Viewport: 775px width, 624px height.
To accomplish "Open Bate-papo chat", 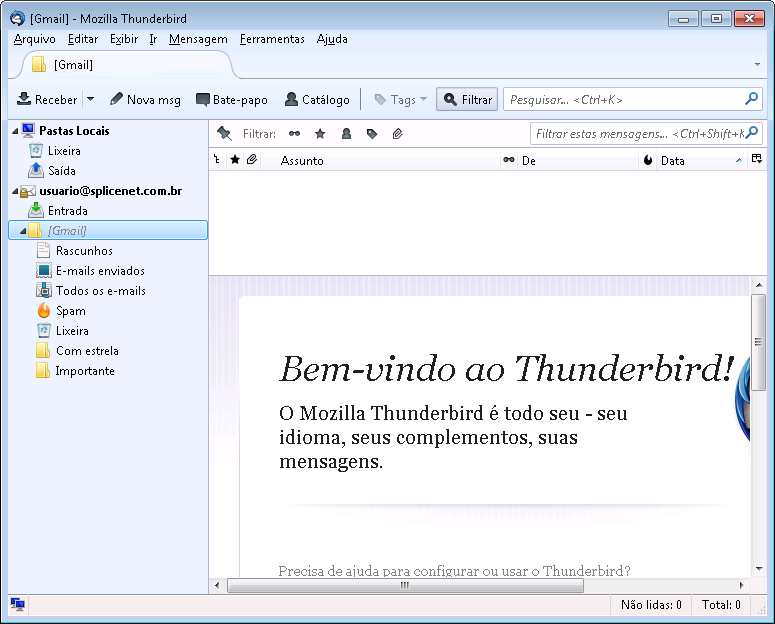I will coord(232,99).
